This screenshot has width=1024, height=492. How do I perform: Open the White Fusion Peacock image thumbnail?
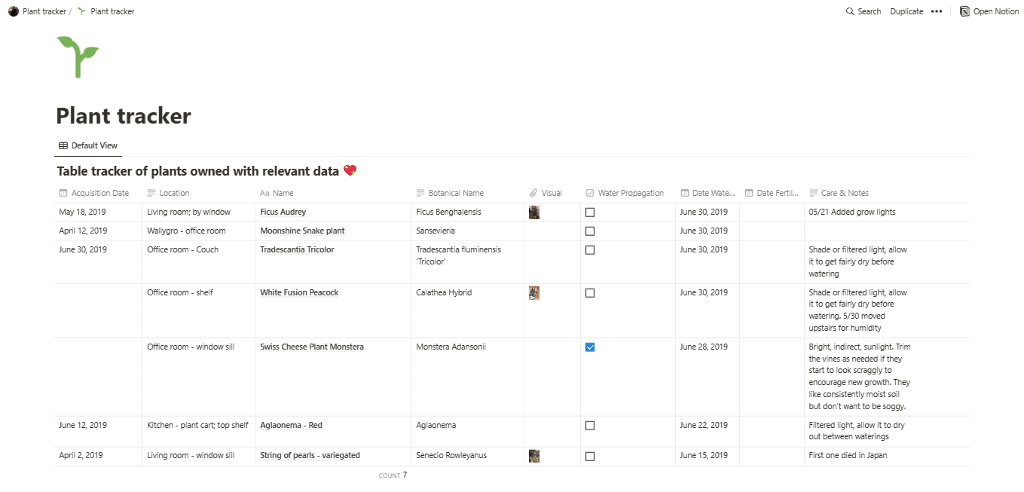pyautogui.click(x=535, y=293)
